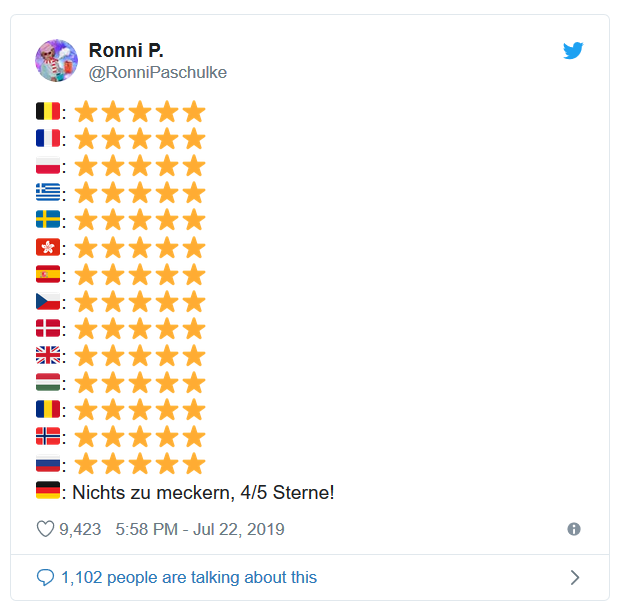
Task: Click the 9,423 likes count
Action: click(x=80, y=529)
